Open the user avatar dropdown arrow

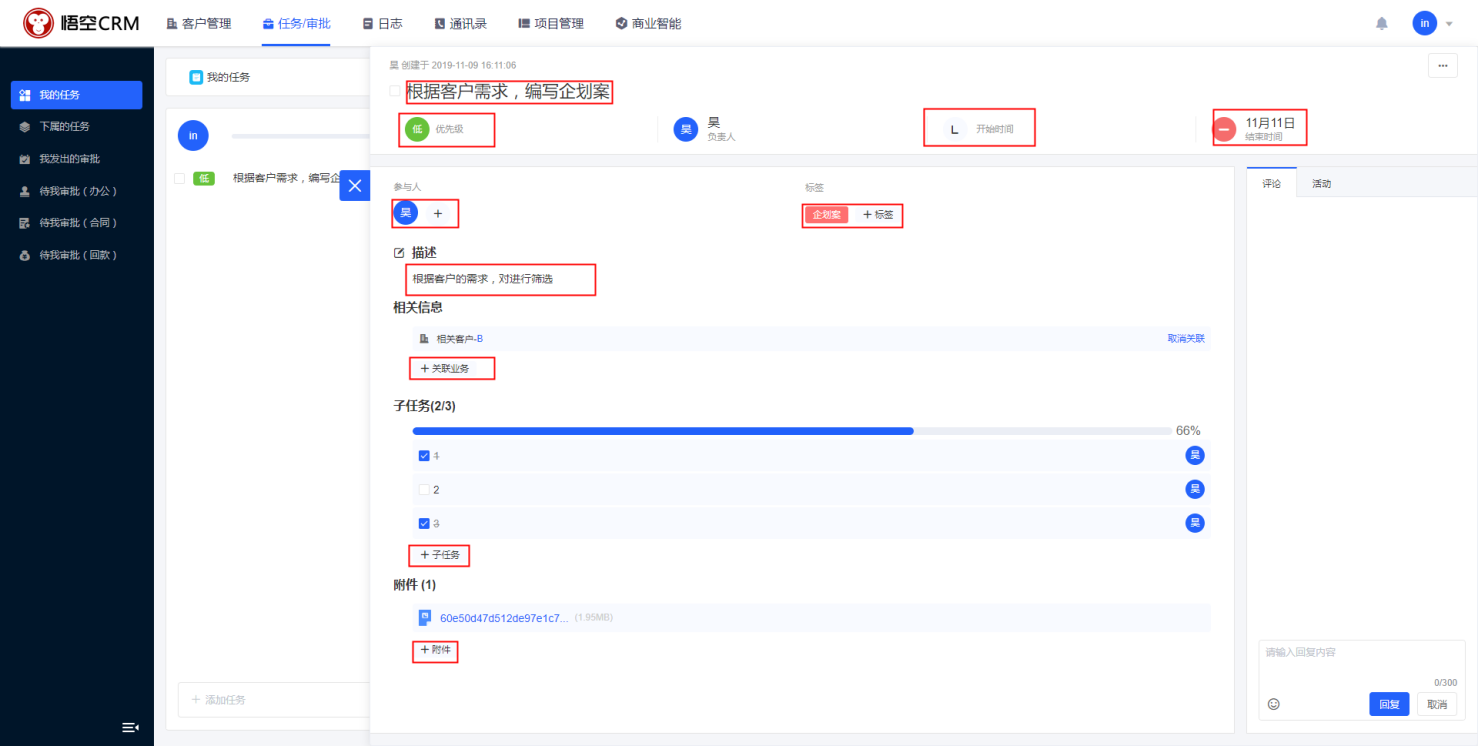pyautogui.click(x=1449, y=23)
